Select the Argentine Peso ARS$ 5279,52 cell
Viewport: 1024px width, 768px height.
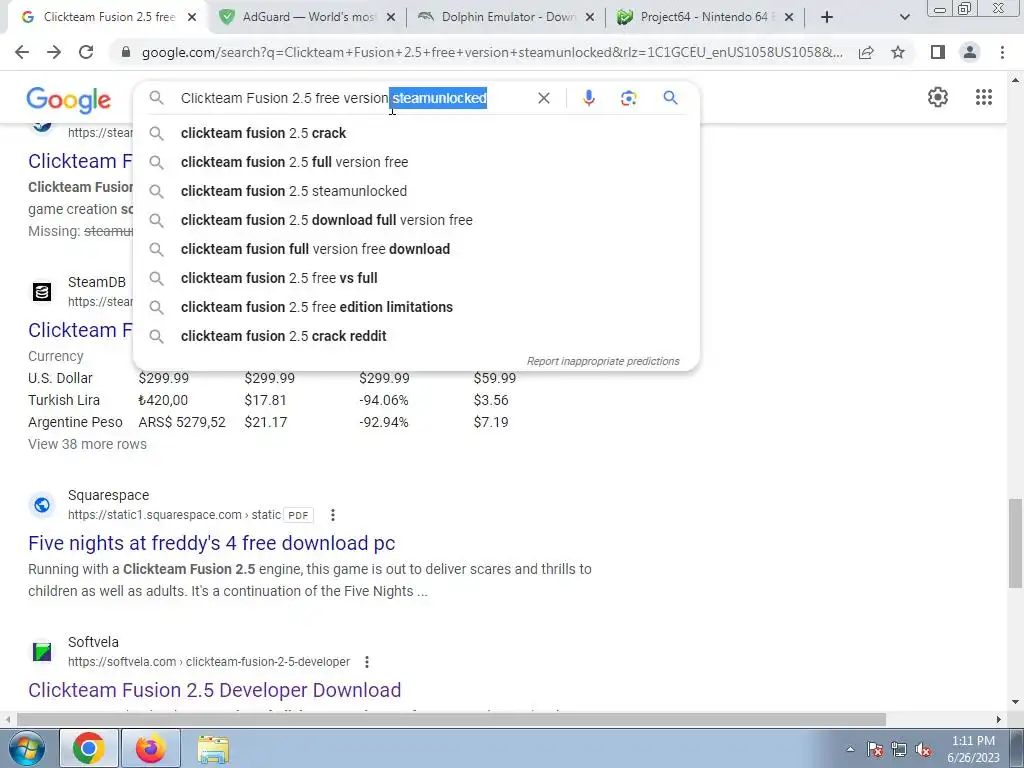coord(182,423)
